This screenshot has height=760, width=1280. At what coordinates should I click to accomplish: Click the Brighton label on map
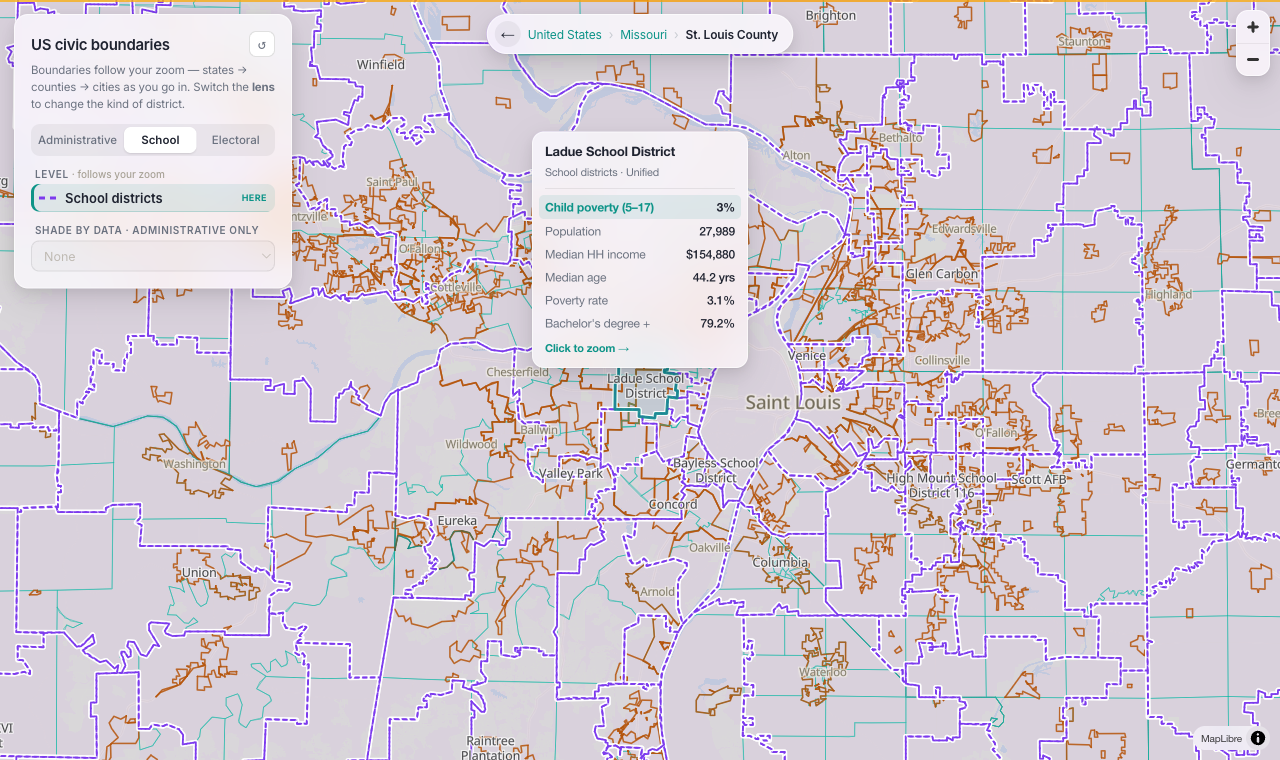pos(831,15)
